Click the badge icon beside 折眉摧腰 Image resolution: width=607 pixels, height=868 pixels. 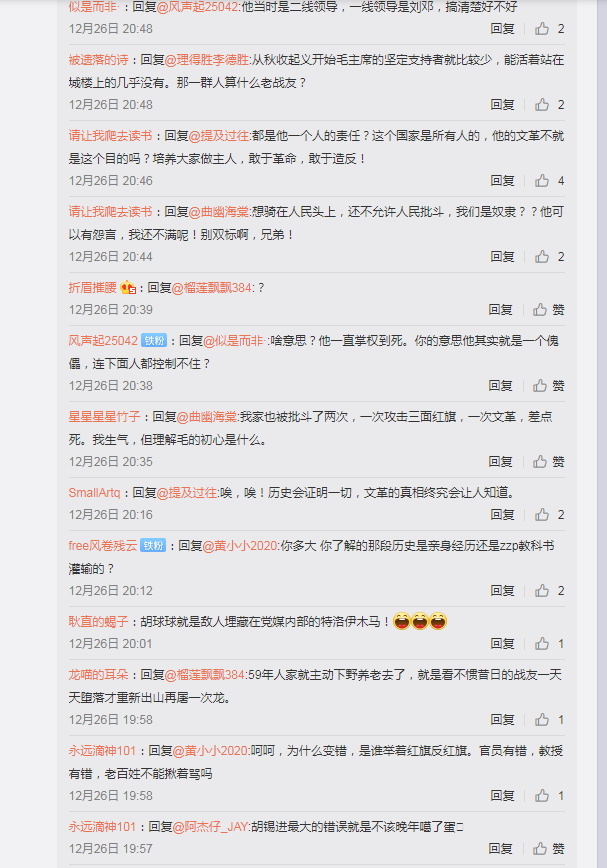point(128,287)
